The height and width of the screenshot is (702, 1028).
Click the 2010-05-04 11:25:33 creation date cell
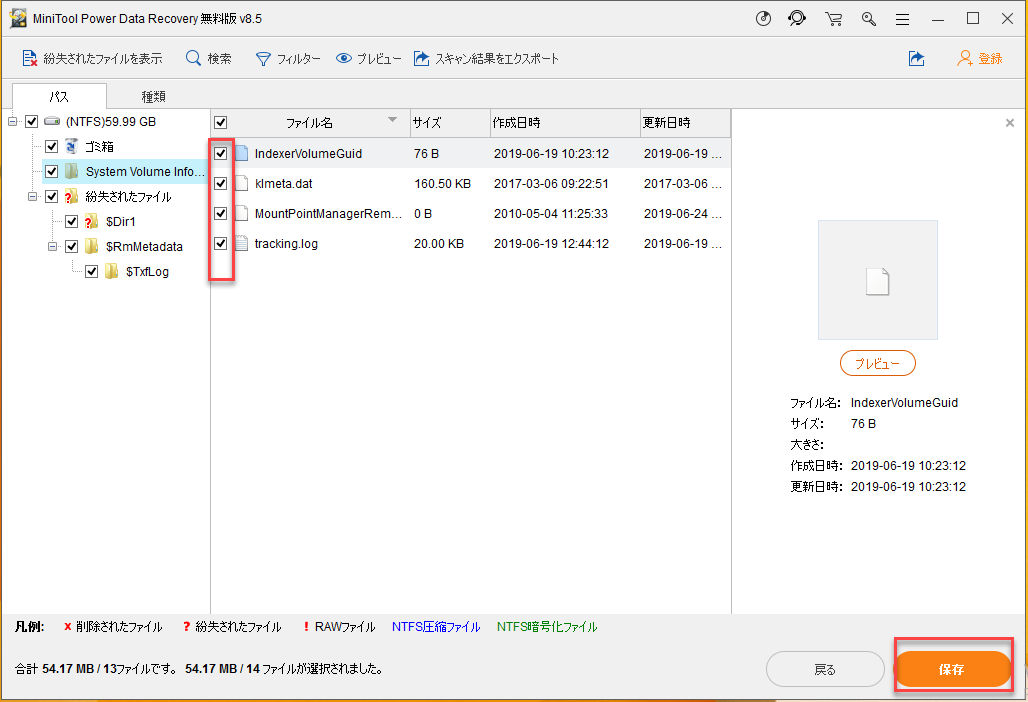tap(551, 214)
